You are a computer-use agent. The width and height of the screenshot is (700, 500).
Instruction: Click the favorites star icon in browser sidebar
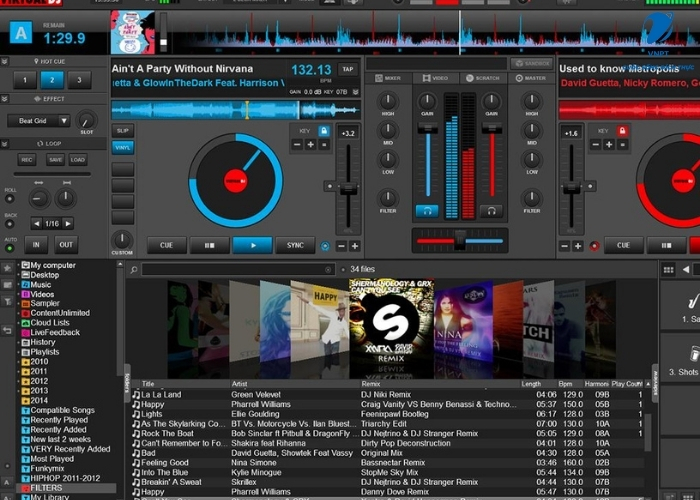(x=7, y=268)
